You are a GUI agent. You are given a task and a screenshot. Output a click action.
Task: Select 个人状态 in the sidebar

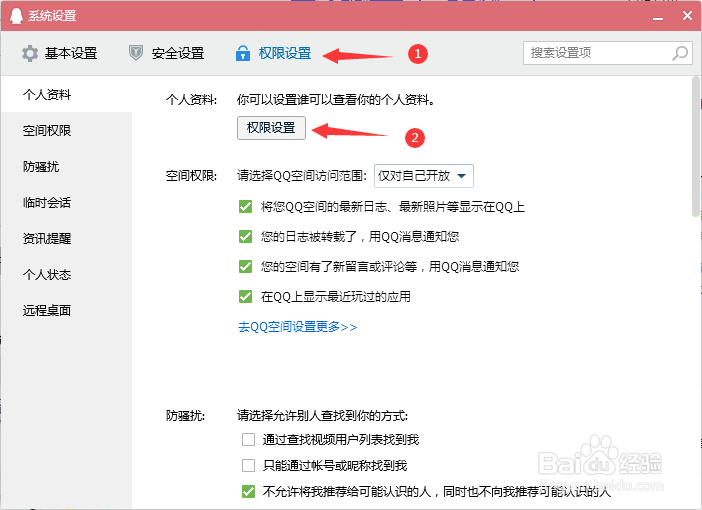pyautogui.click(x=66, y=274)
